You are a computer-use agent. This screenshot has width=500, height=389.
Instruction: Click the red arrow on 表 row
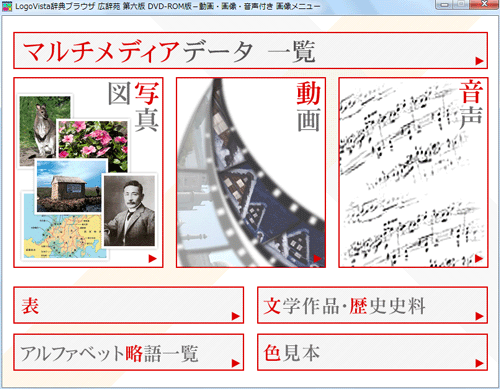click(236, 316)
